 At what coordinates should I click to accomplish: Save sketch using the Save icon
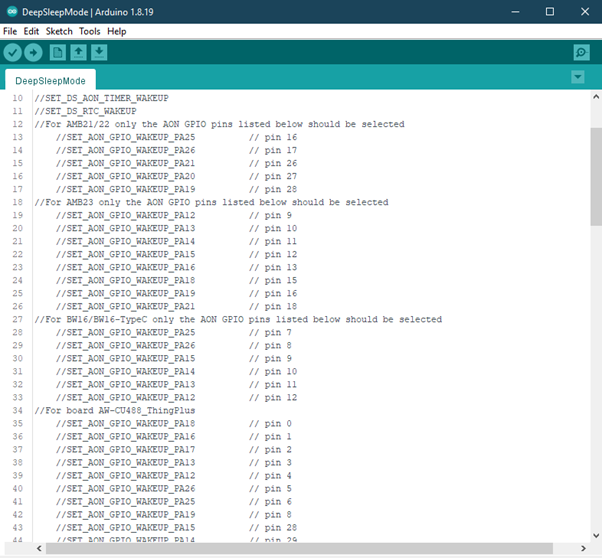(99, 53)
